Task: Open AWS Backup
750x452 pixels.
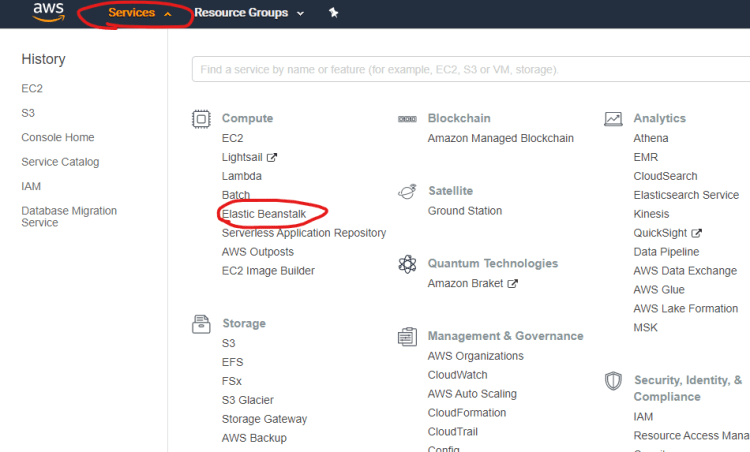Action: coord(254,438)
